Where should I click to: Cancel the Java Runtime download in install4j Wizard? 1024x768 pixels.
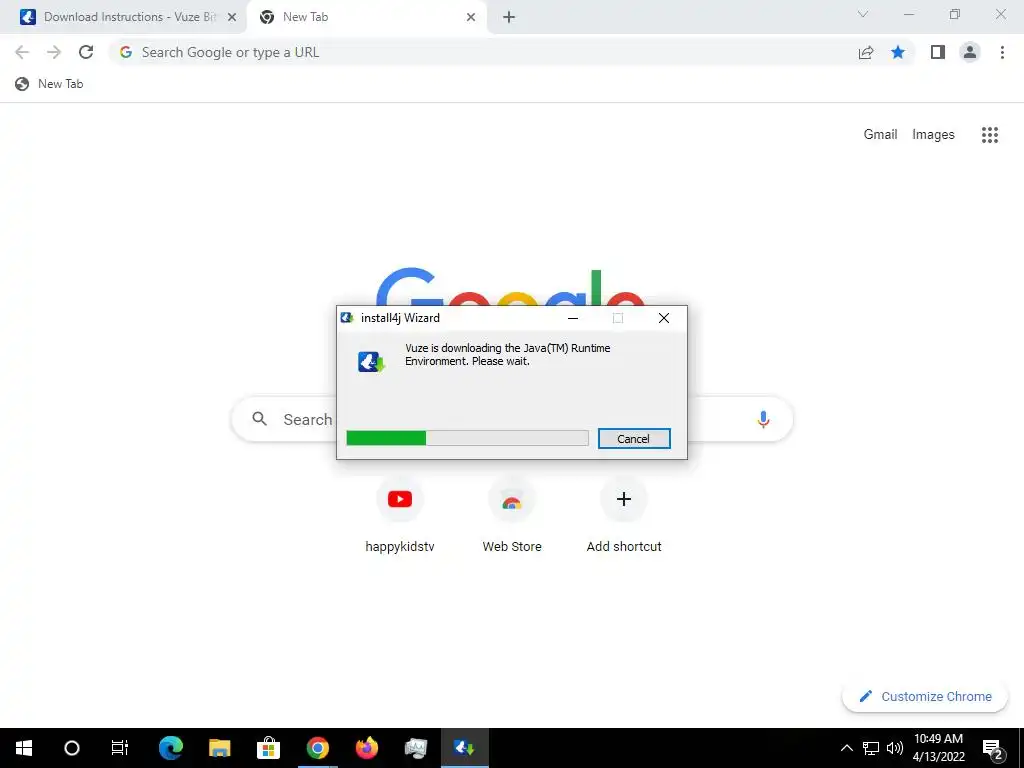click(x=633, y=439)
